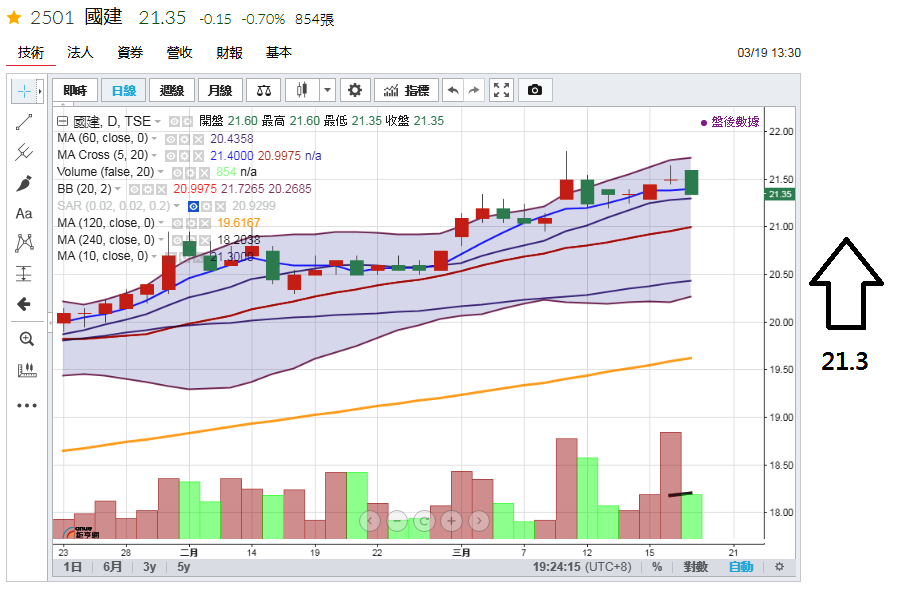Switch to 基本 tab

tap(278, 53)
